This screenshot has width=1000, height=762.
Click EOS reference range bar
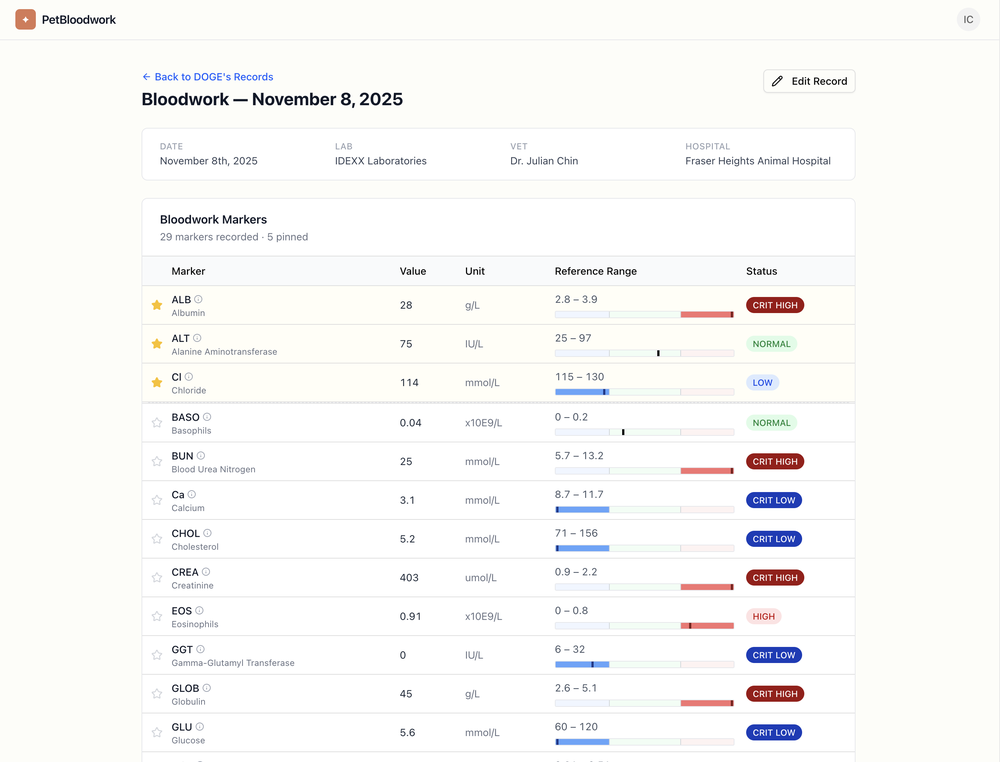[644, 626]
